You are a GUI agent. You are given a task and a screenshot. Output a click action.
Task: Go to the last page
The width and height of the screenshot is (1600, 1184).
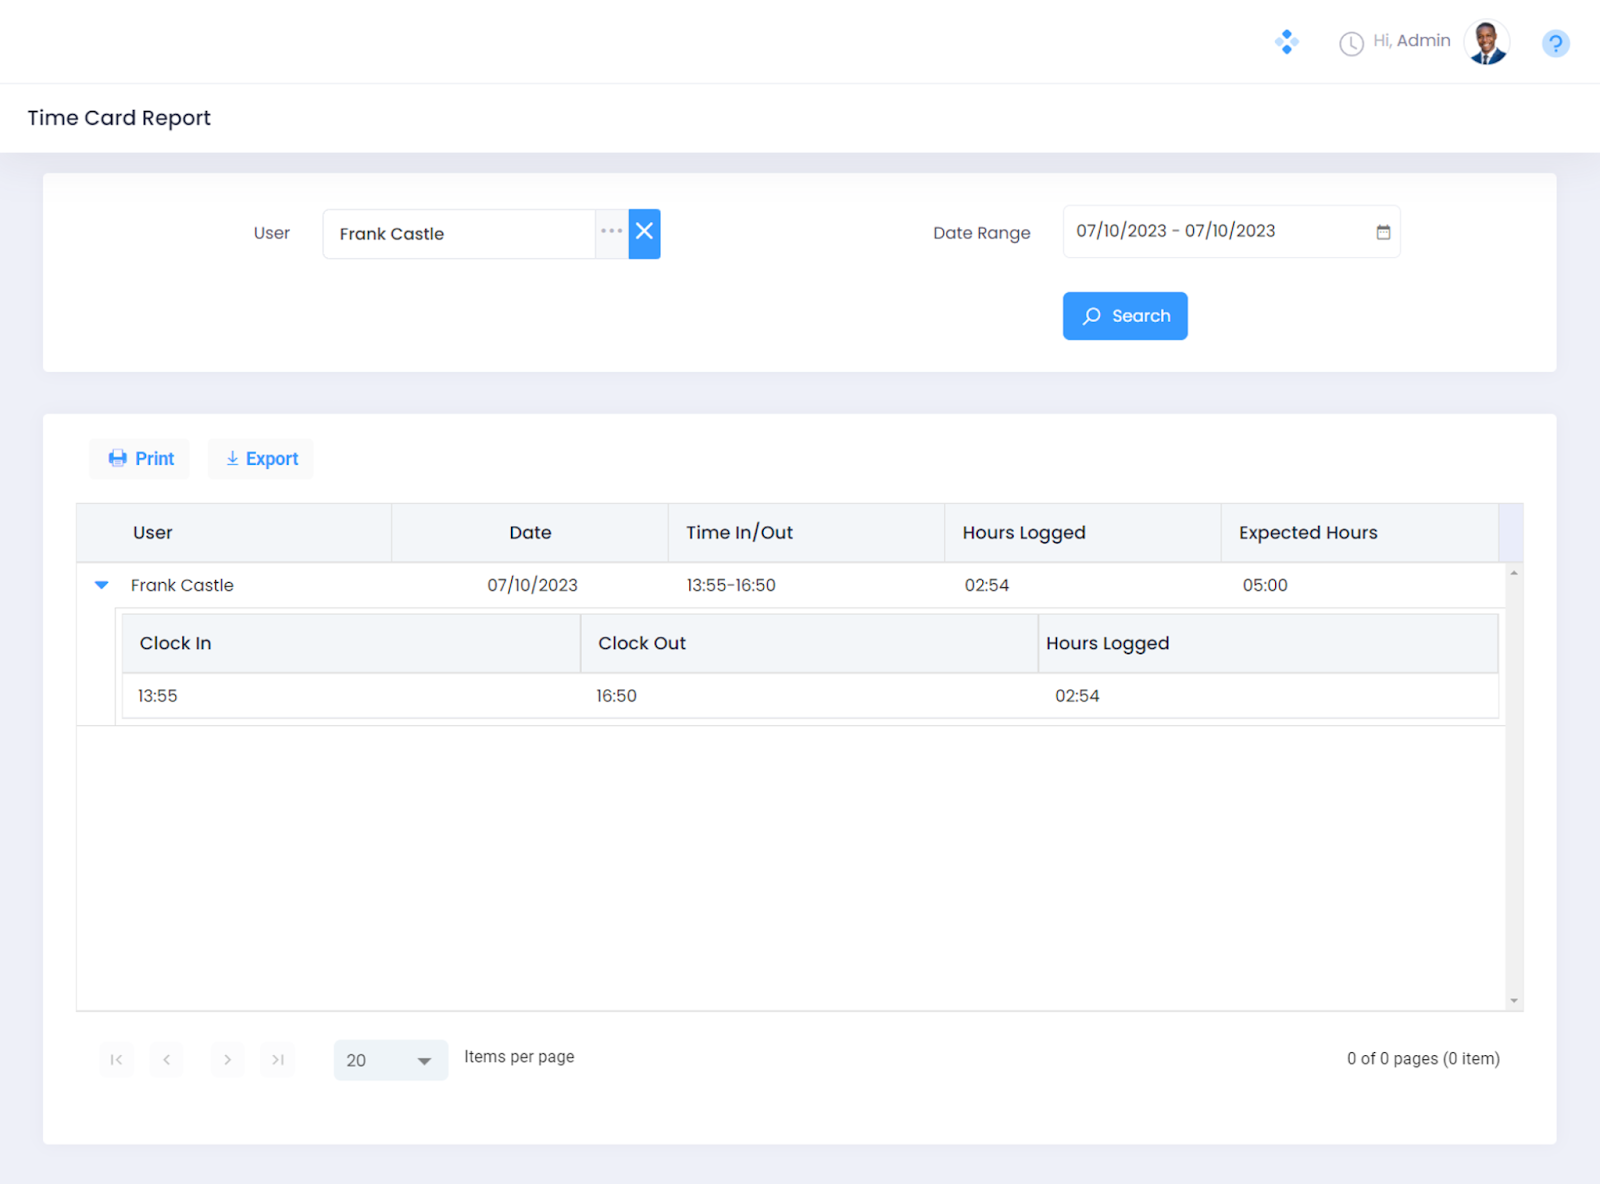tap(278, 1060)
